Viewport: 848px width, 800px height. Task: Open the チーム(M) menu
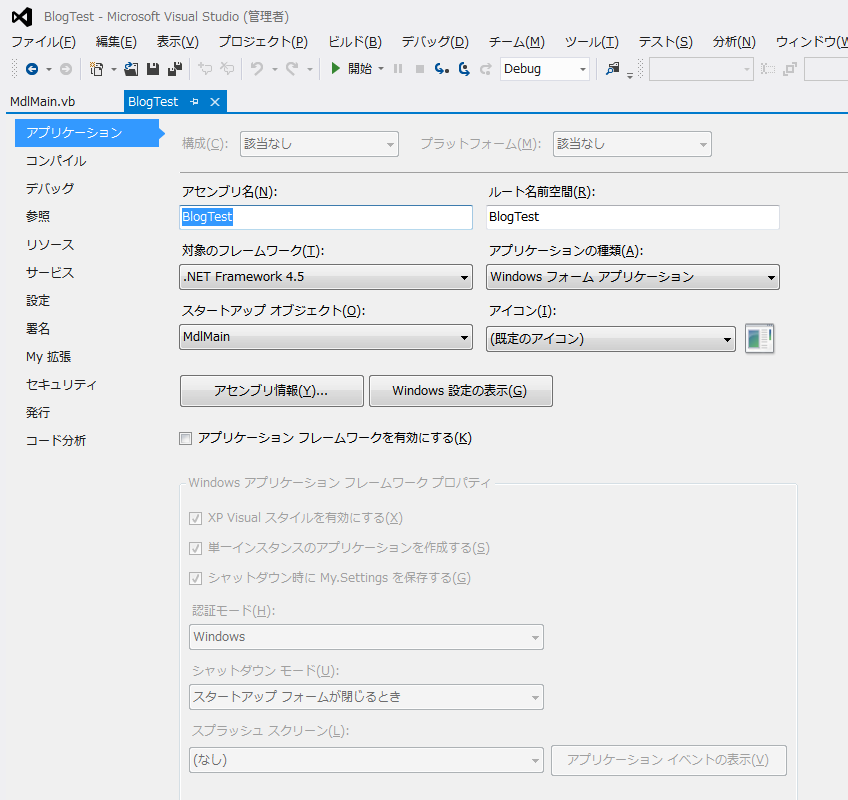point(516,42)
